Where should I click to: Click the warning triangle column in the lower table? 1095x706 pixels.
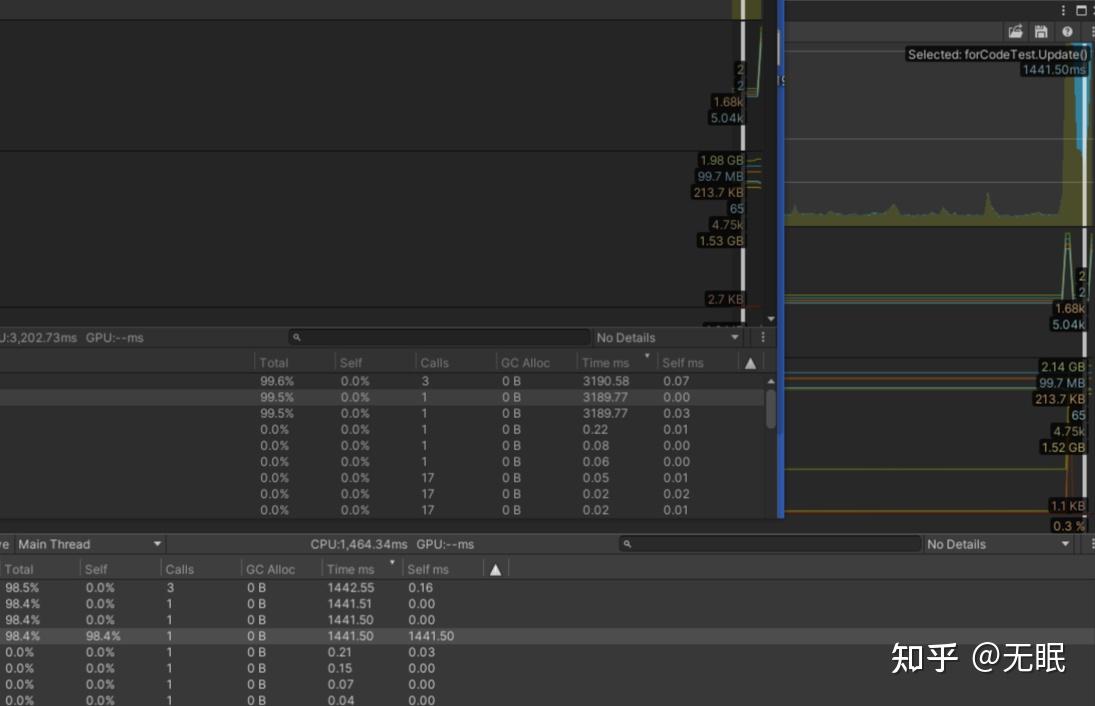(x=495, y=570)
